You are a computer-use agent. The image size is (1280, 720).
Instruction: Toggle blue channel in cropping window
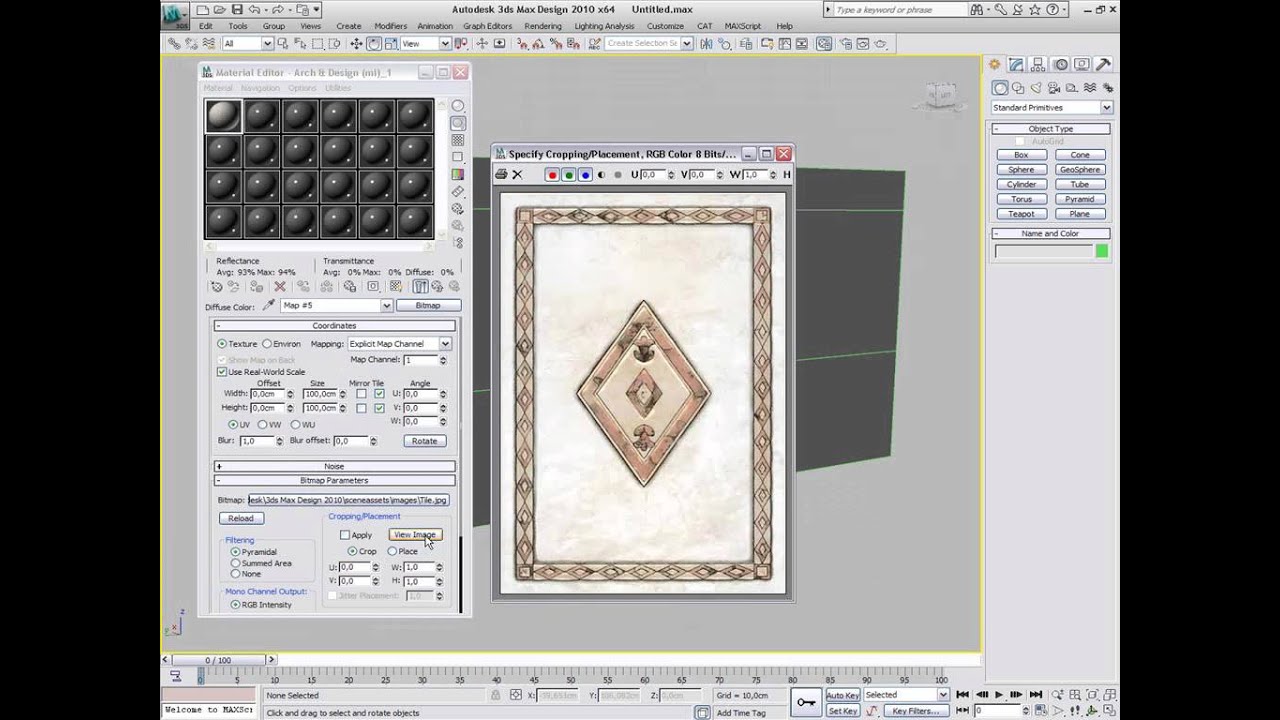coord(585,174)
